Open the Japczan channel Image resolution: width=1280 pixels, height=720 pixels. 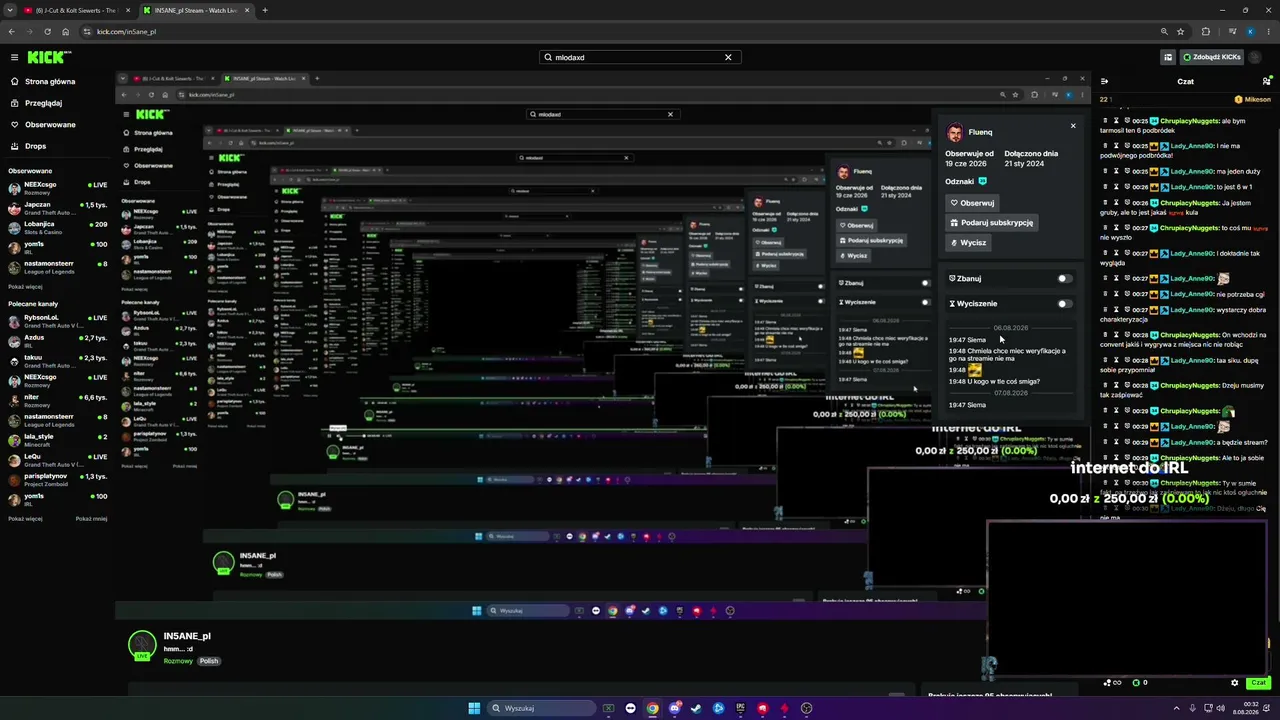[x=58, y=208]
